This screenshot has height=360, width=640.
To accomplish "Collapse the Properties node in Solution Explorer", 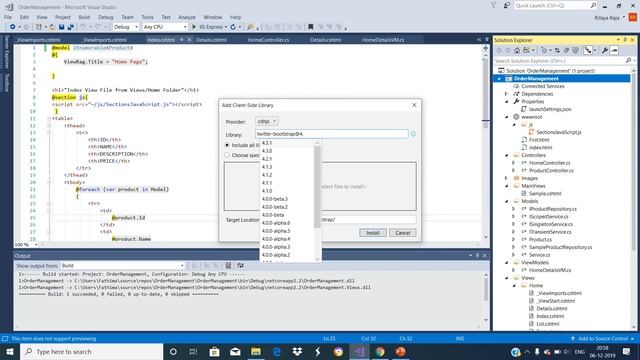I will [507, 102].
